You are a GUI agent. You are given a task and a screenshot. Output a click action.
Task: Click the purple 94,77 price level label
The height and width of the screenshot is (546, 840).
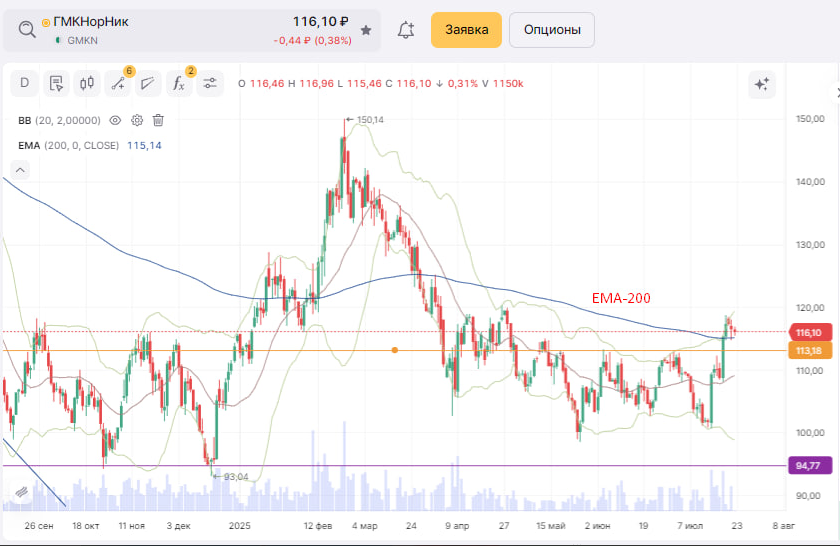(x=808, y=465)
